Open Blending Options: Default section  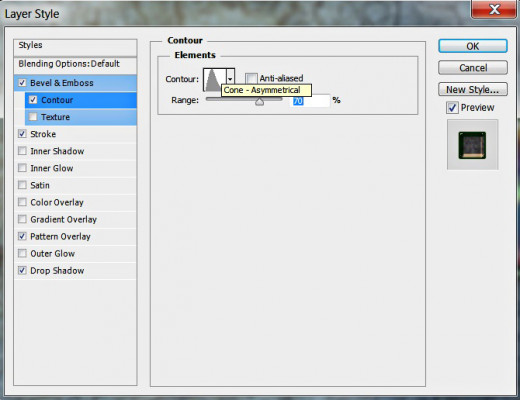(75, 65)
